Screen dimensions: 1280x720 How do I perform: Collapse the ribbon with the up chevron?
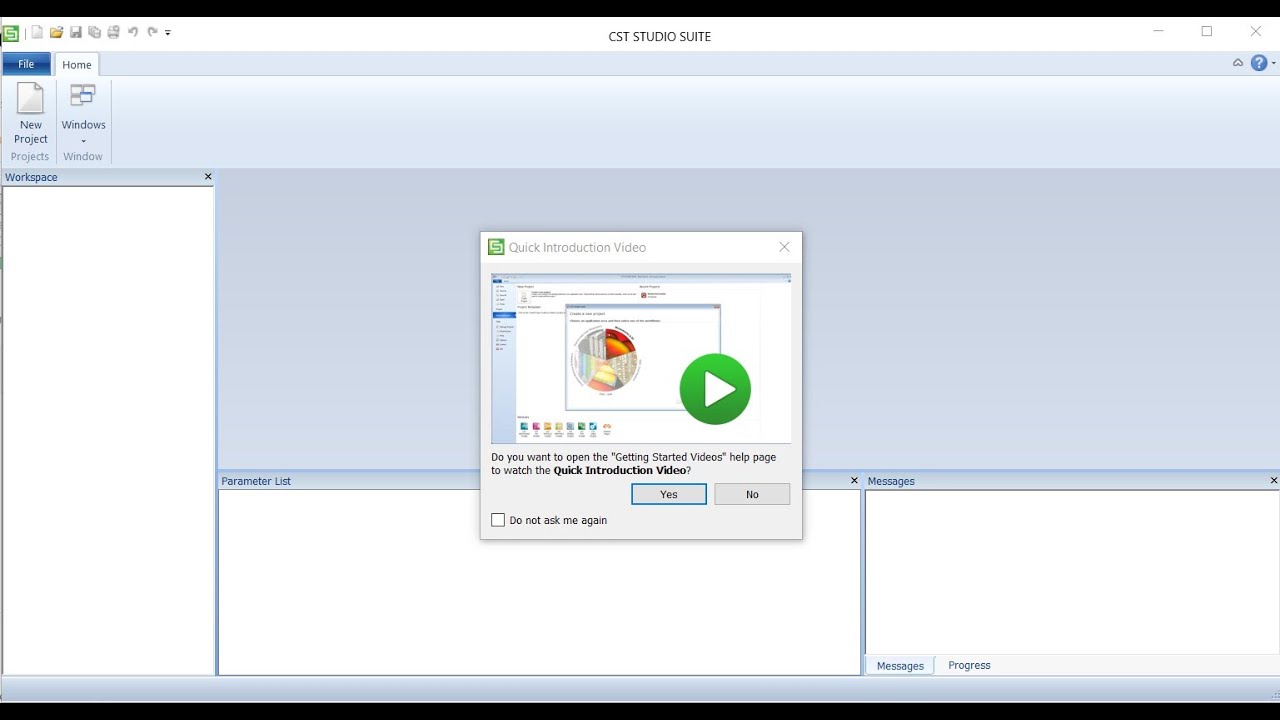[1238, 63]
